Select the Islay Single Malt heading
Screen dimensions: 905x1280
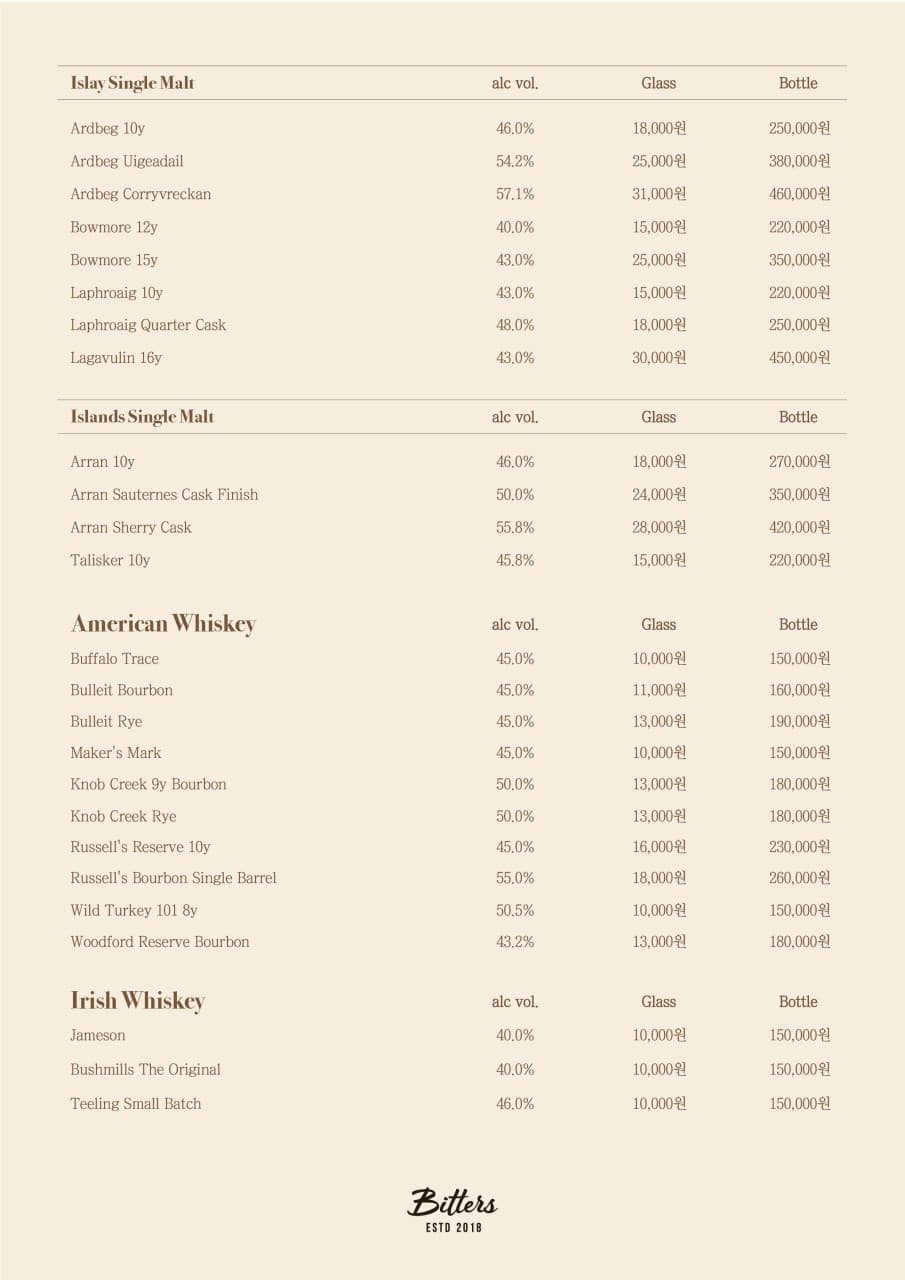(132, 83)
